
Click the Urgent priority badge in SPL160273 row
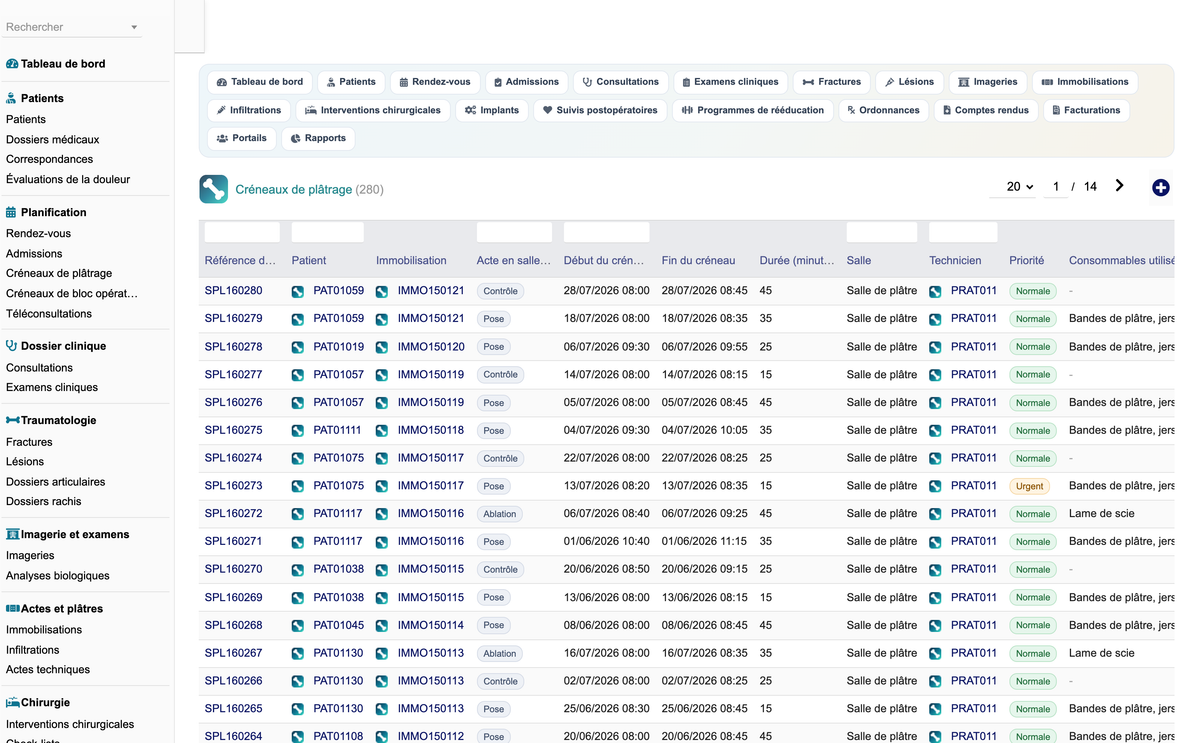(1029, 487)
